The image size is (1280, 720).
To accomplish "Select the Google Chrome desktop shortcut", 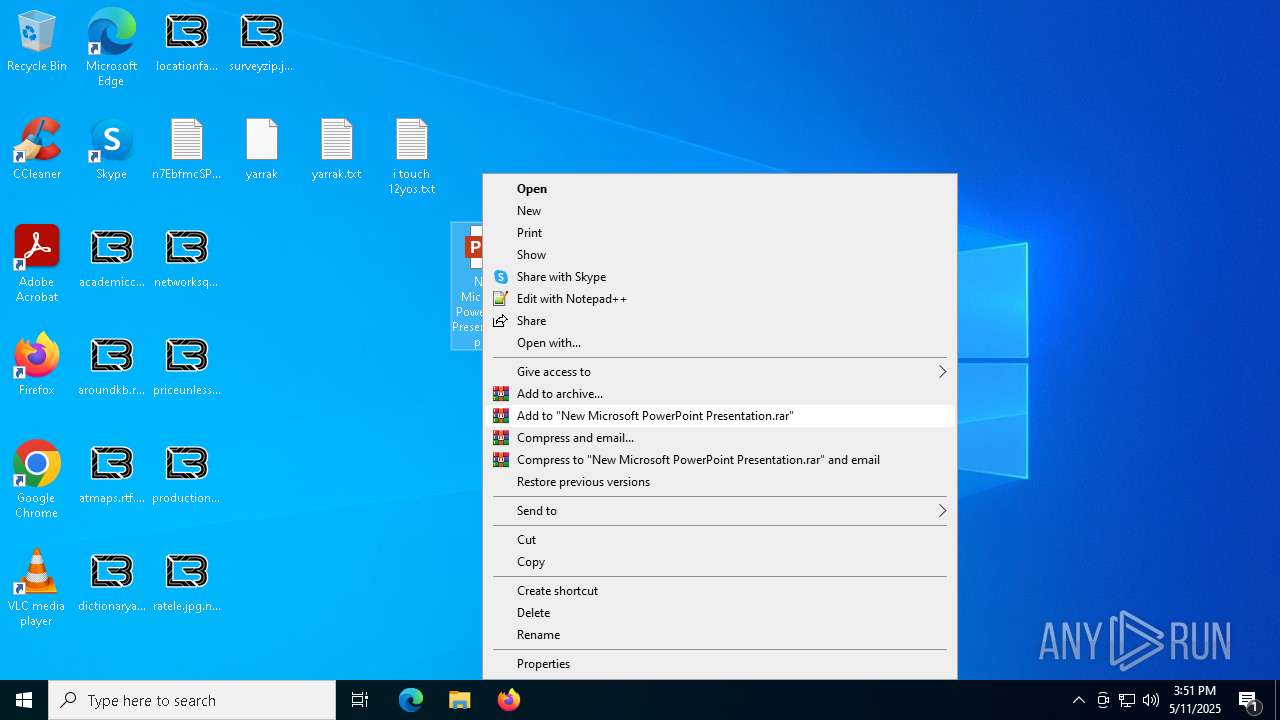I will (x=37, y=480).
